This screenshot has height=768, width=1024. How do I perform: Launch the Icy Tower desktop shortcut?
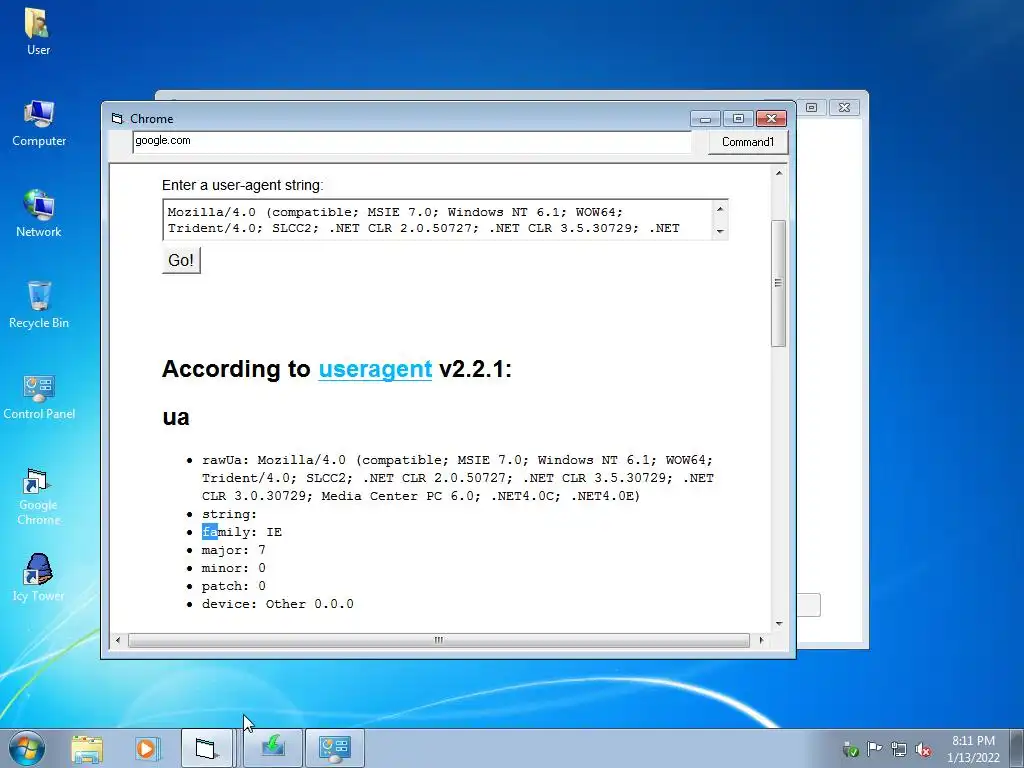pyautogui.click(x=39, y=578)
